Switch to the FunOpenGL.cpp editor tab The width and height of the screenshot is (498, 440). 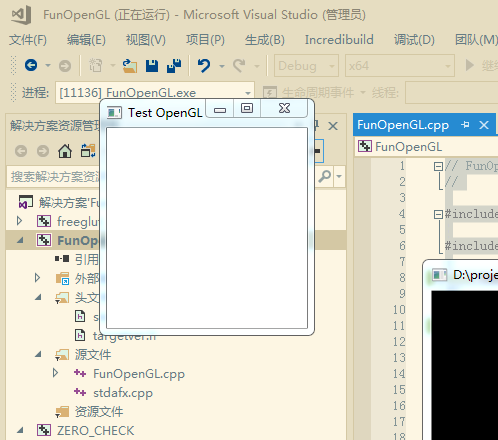tap(403, 125)
